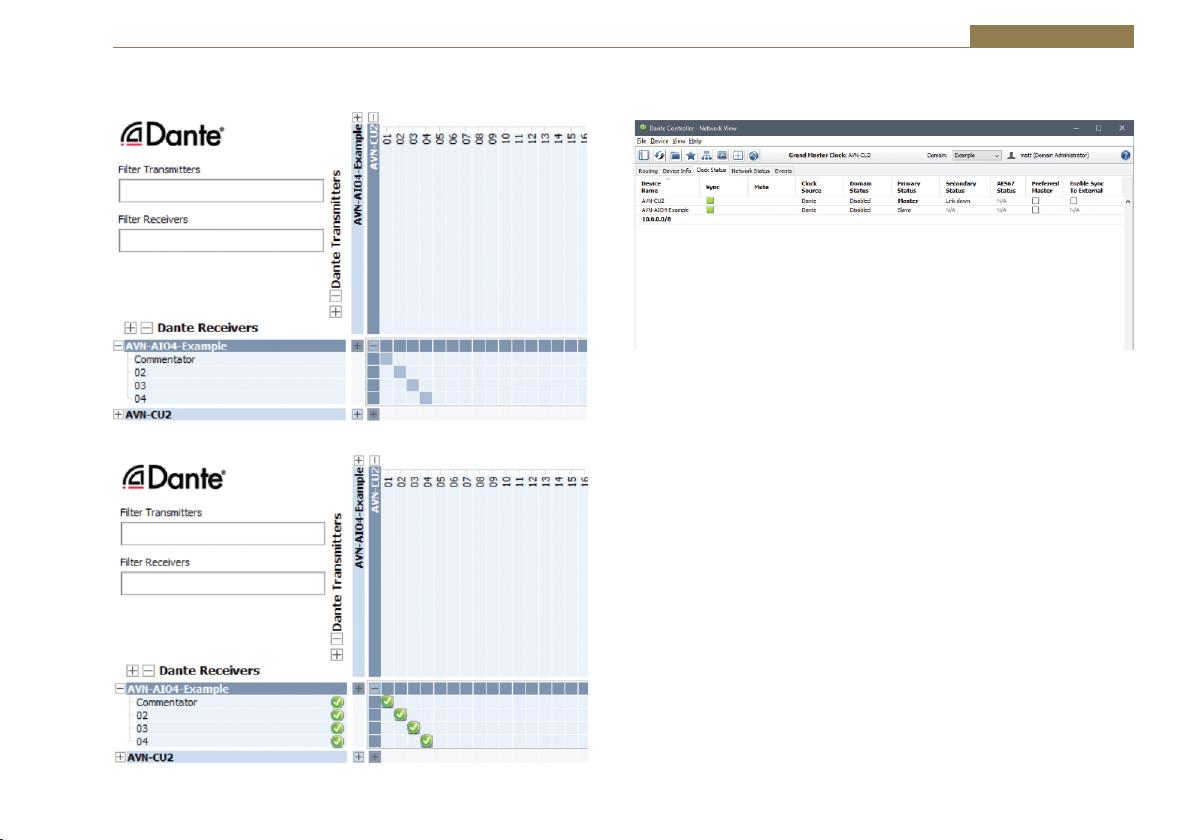Click the green subscription check at 02 crosspoint

[401, 715]
